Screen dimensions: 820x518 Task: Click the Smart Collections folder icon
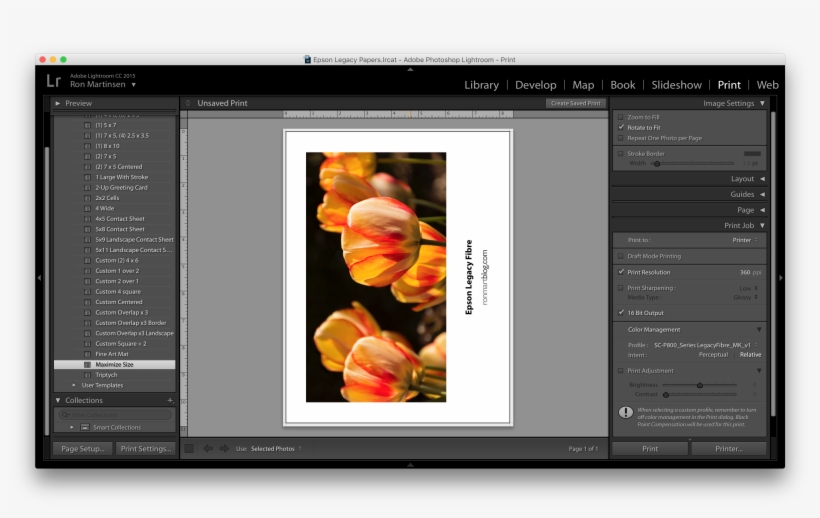point(85,427)
